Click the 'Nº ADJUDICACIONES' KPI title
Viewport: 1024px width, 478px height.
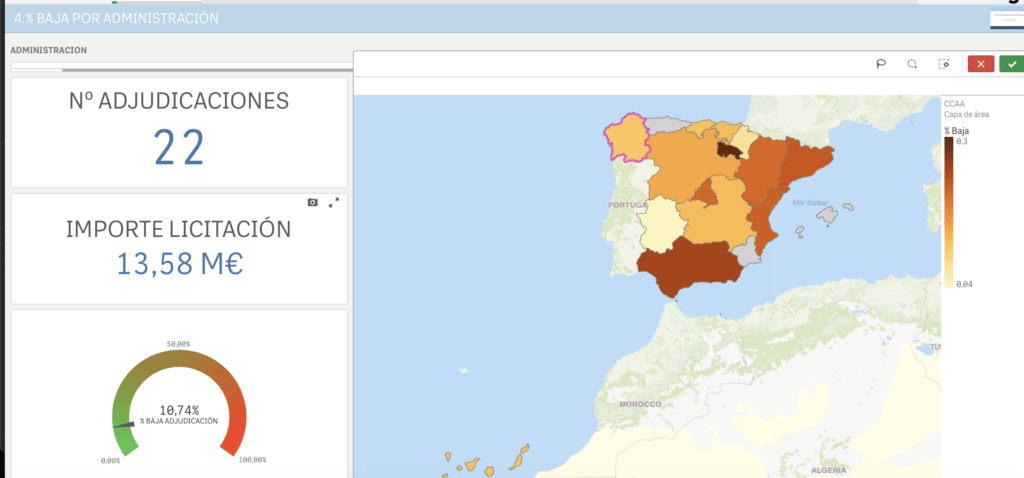pos(179,101)
